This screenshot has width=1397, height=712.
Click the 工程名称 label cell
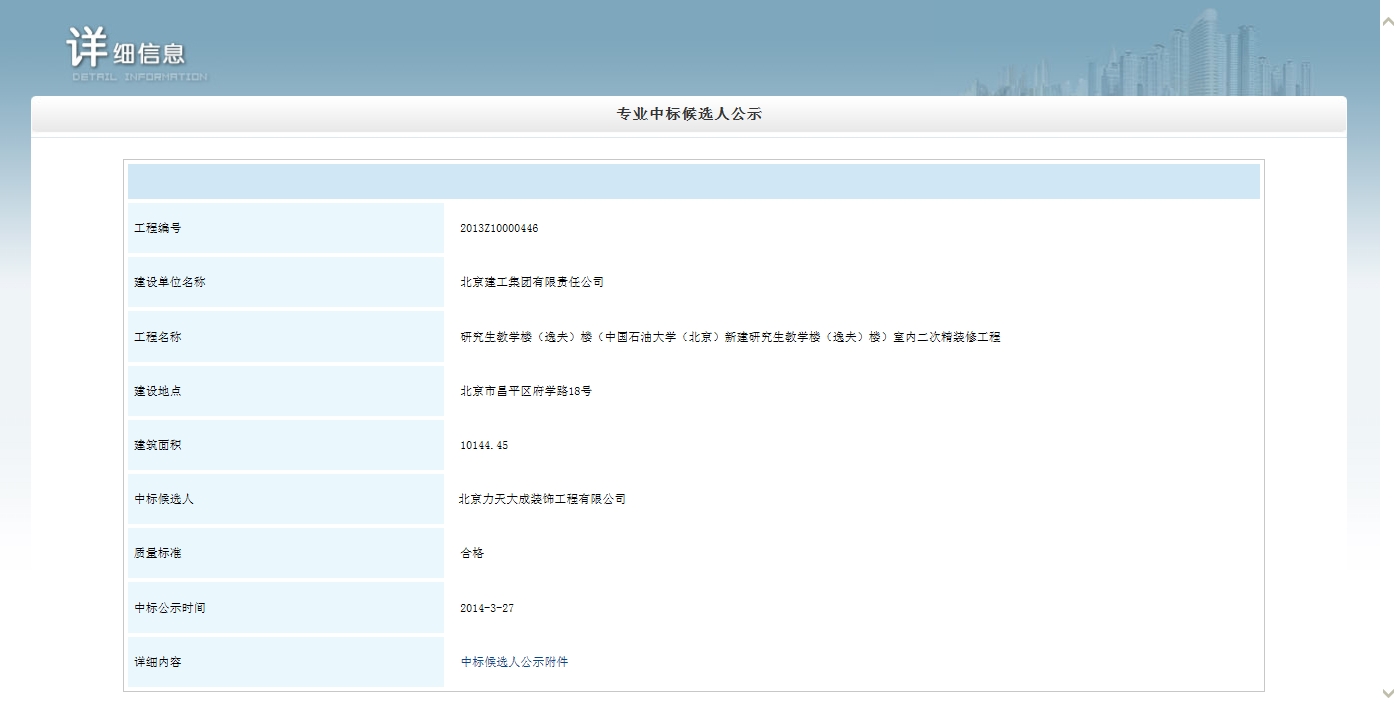(285, 337)
